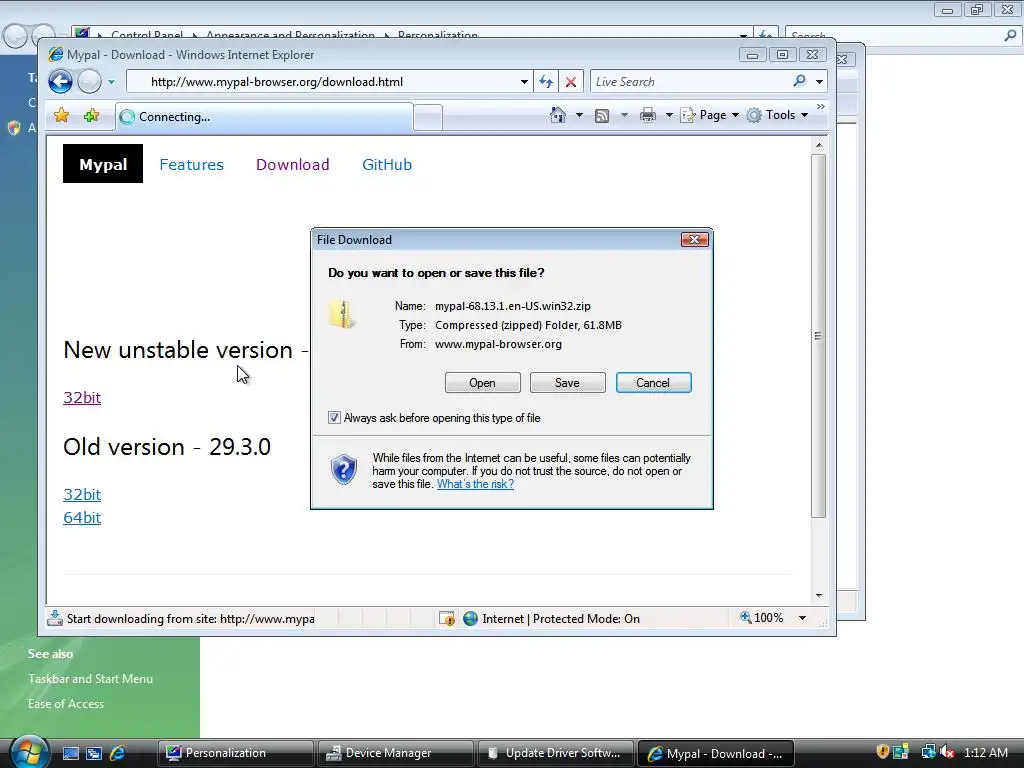
Task: Click the Windows Start orb
Action: [29, 752]
